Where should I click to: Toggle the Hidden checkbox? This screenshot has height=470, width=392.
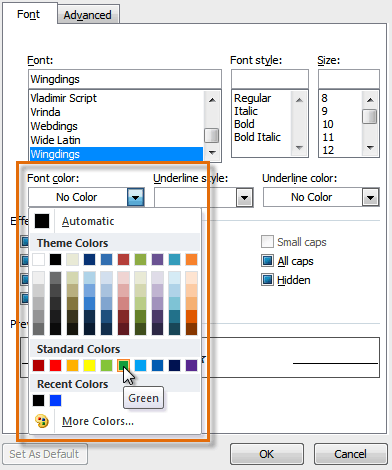point(267,280)
